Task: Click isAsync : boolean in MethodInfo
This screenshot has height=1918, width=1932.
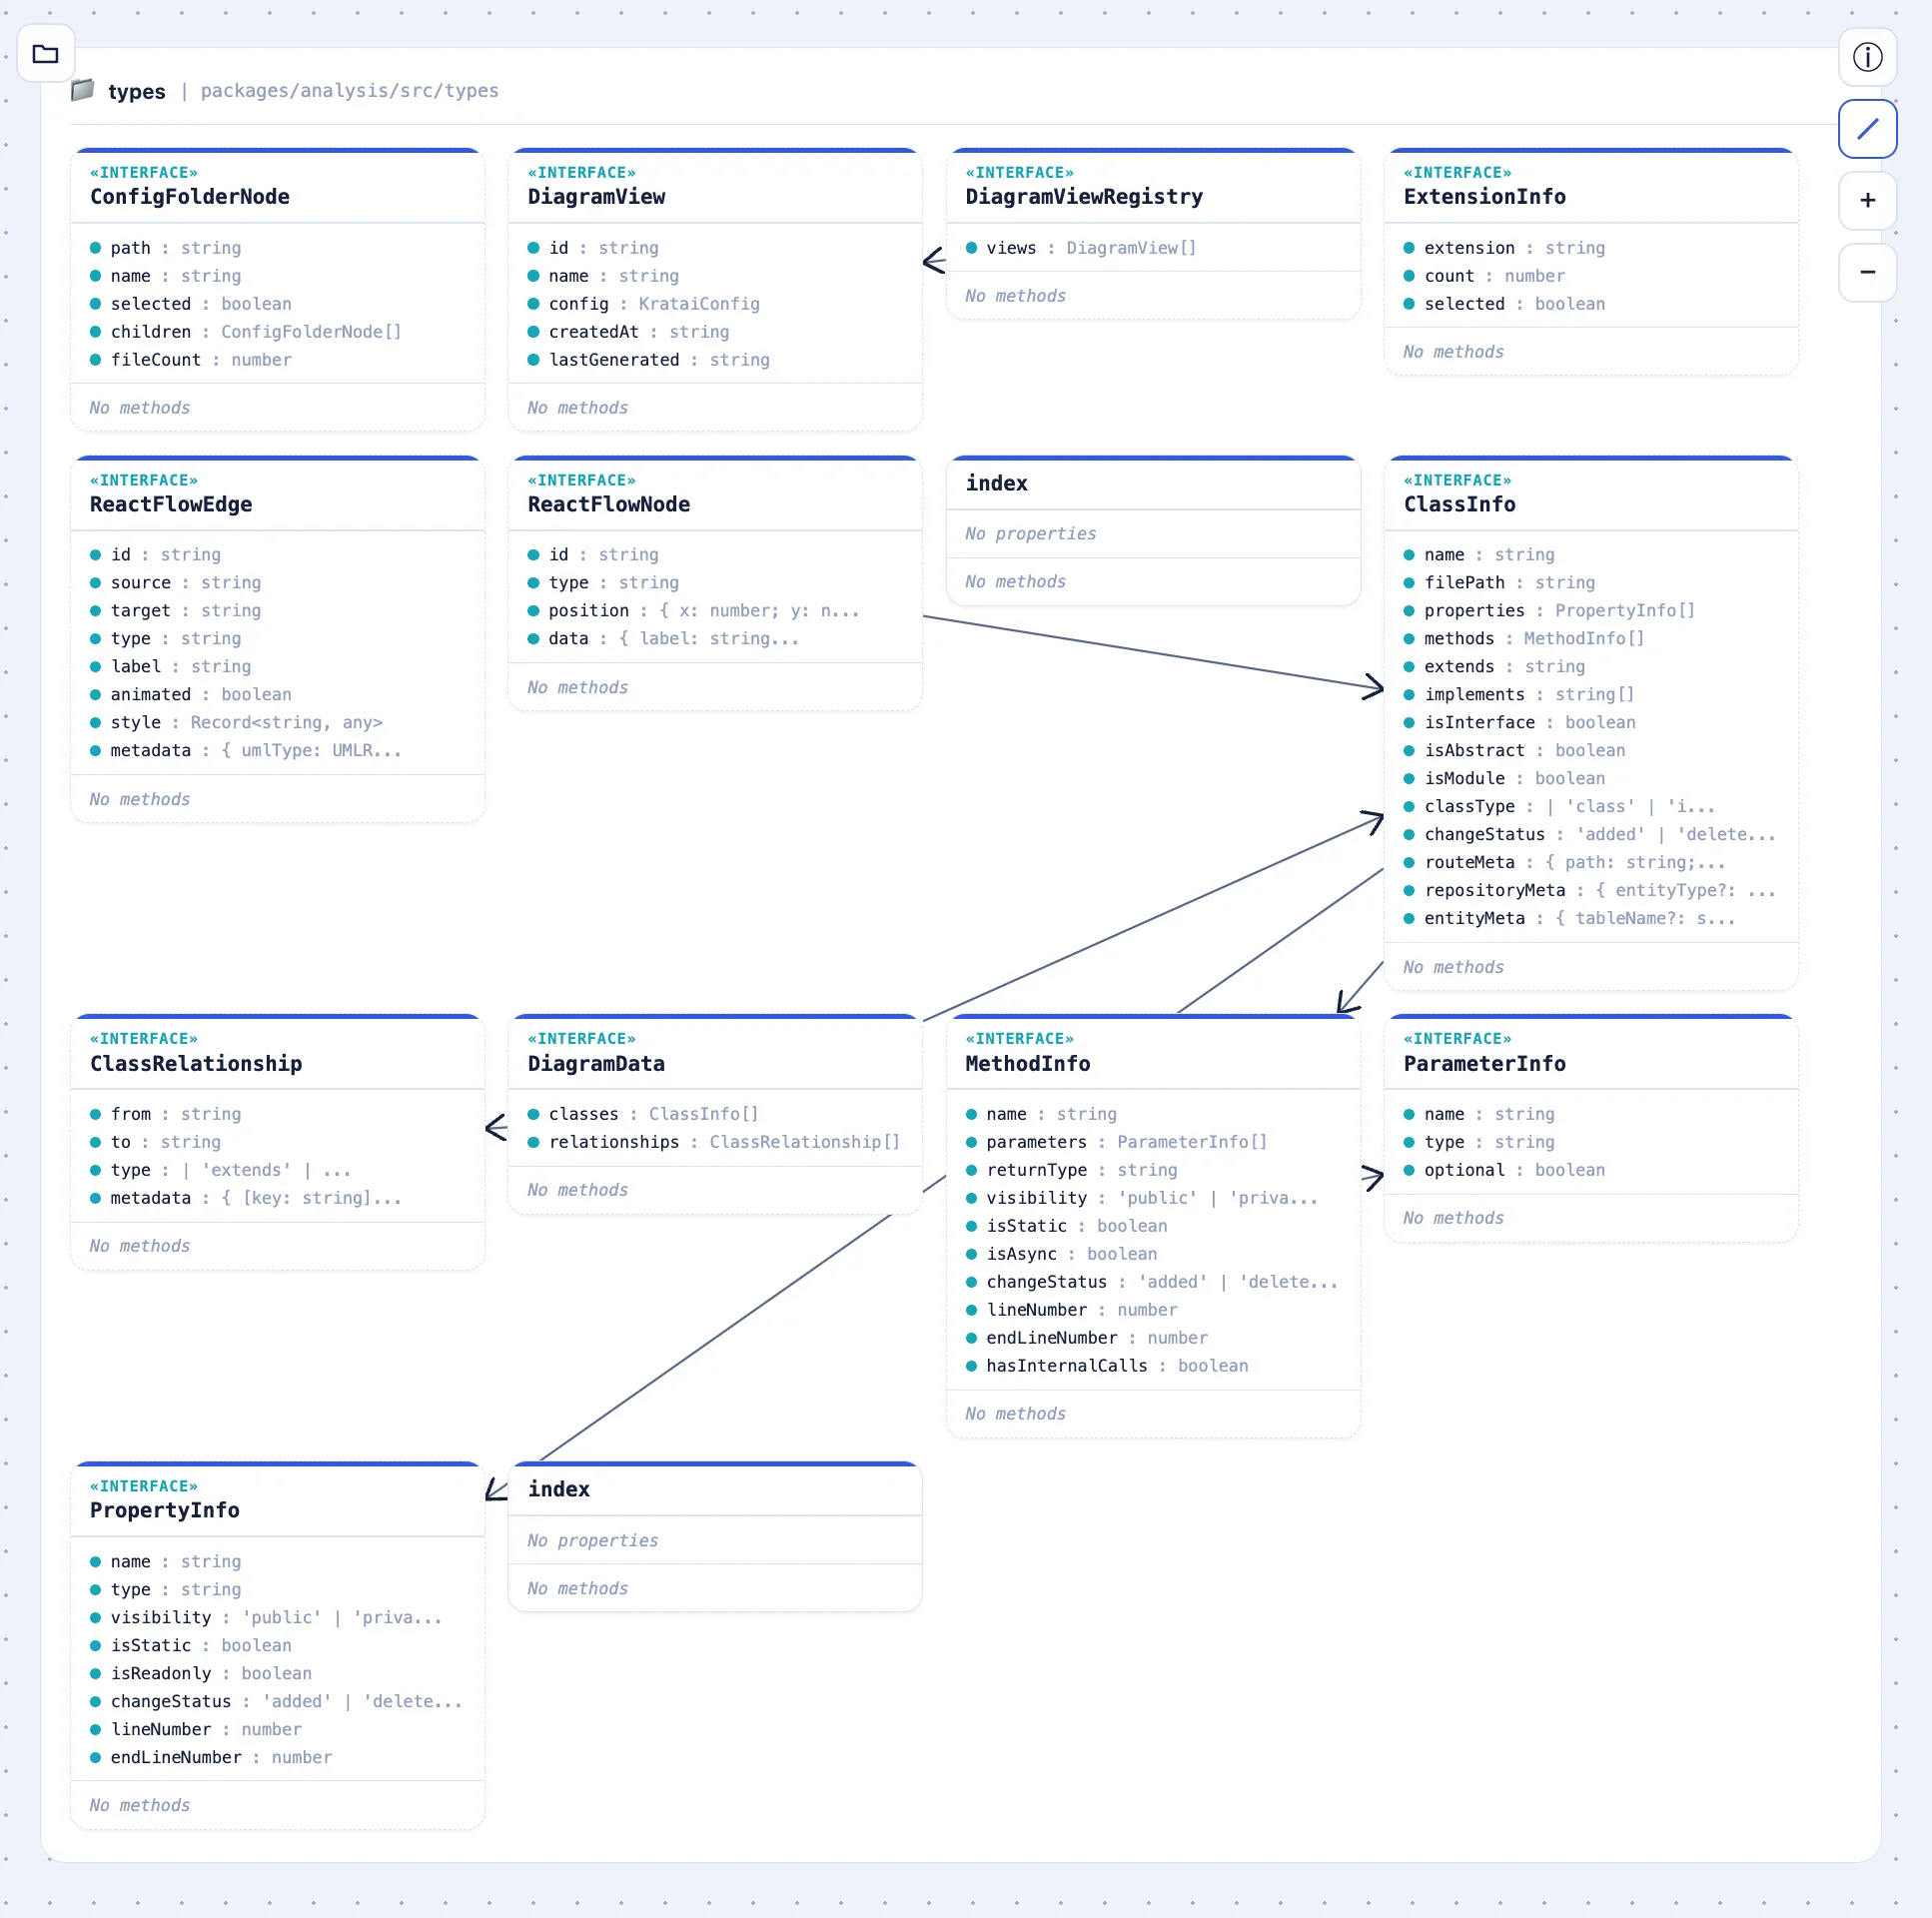Action: (1061, 1253)
